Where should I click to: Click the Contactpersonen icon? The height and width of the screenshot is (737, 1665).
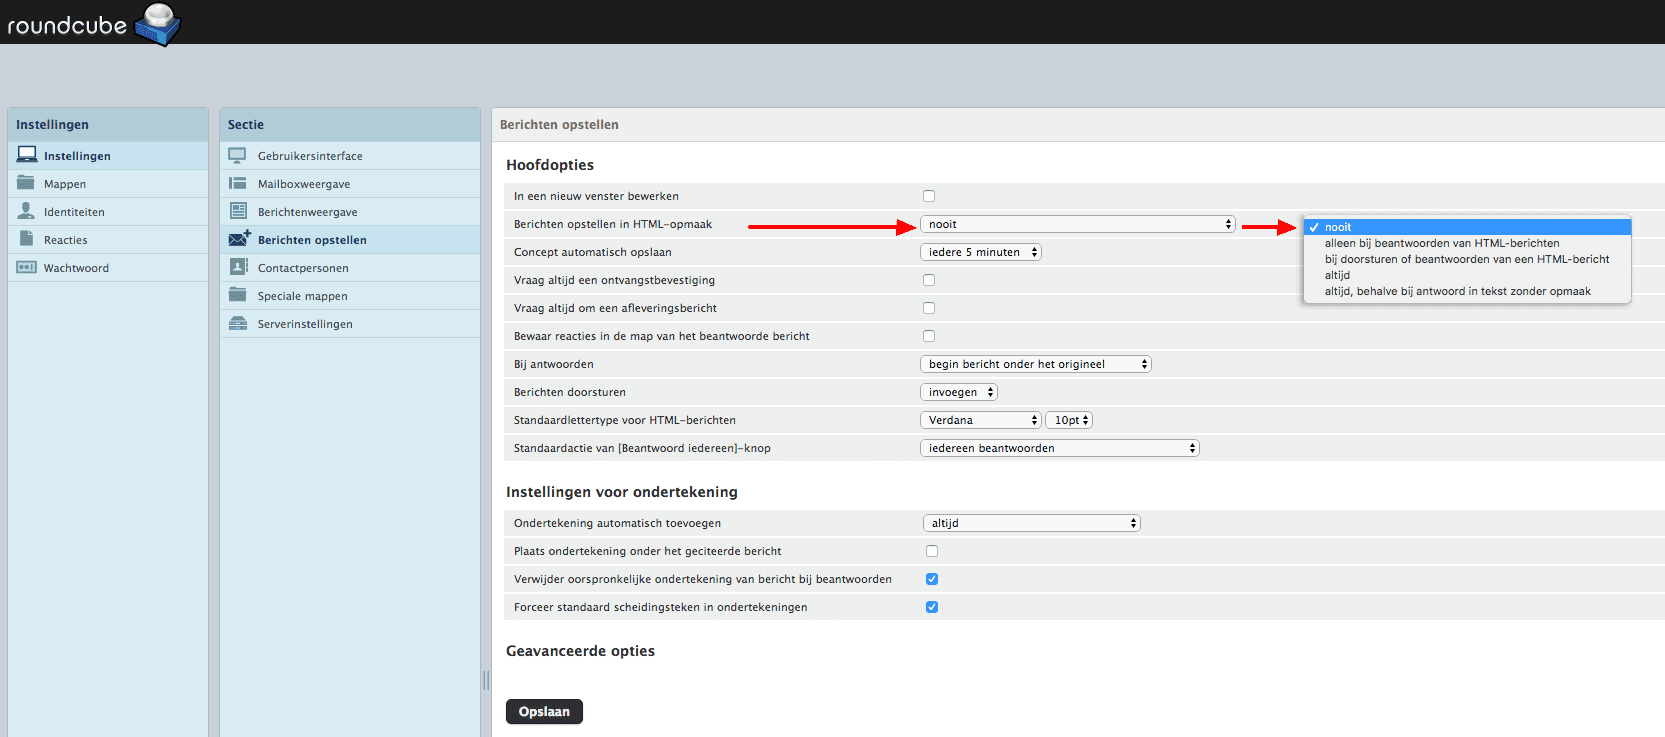click(x=238, y=267)
